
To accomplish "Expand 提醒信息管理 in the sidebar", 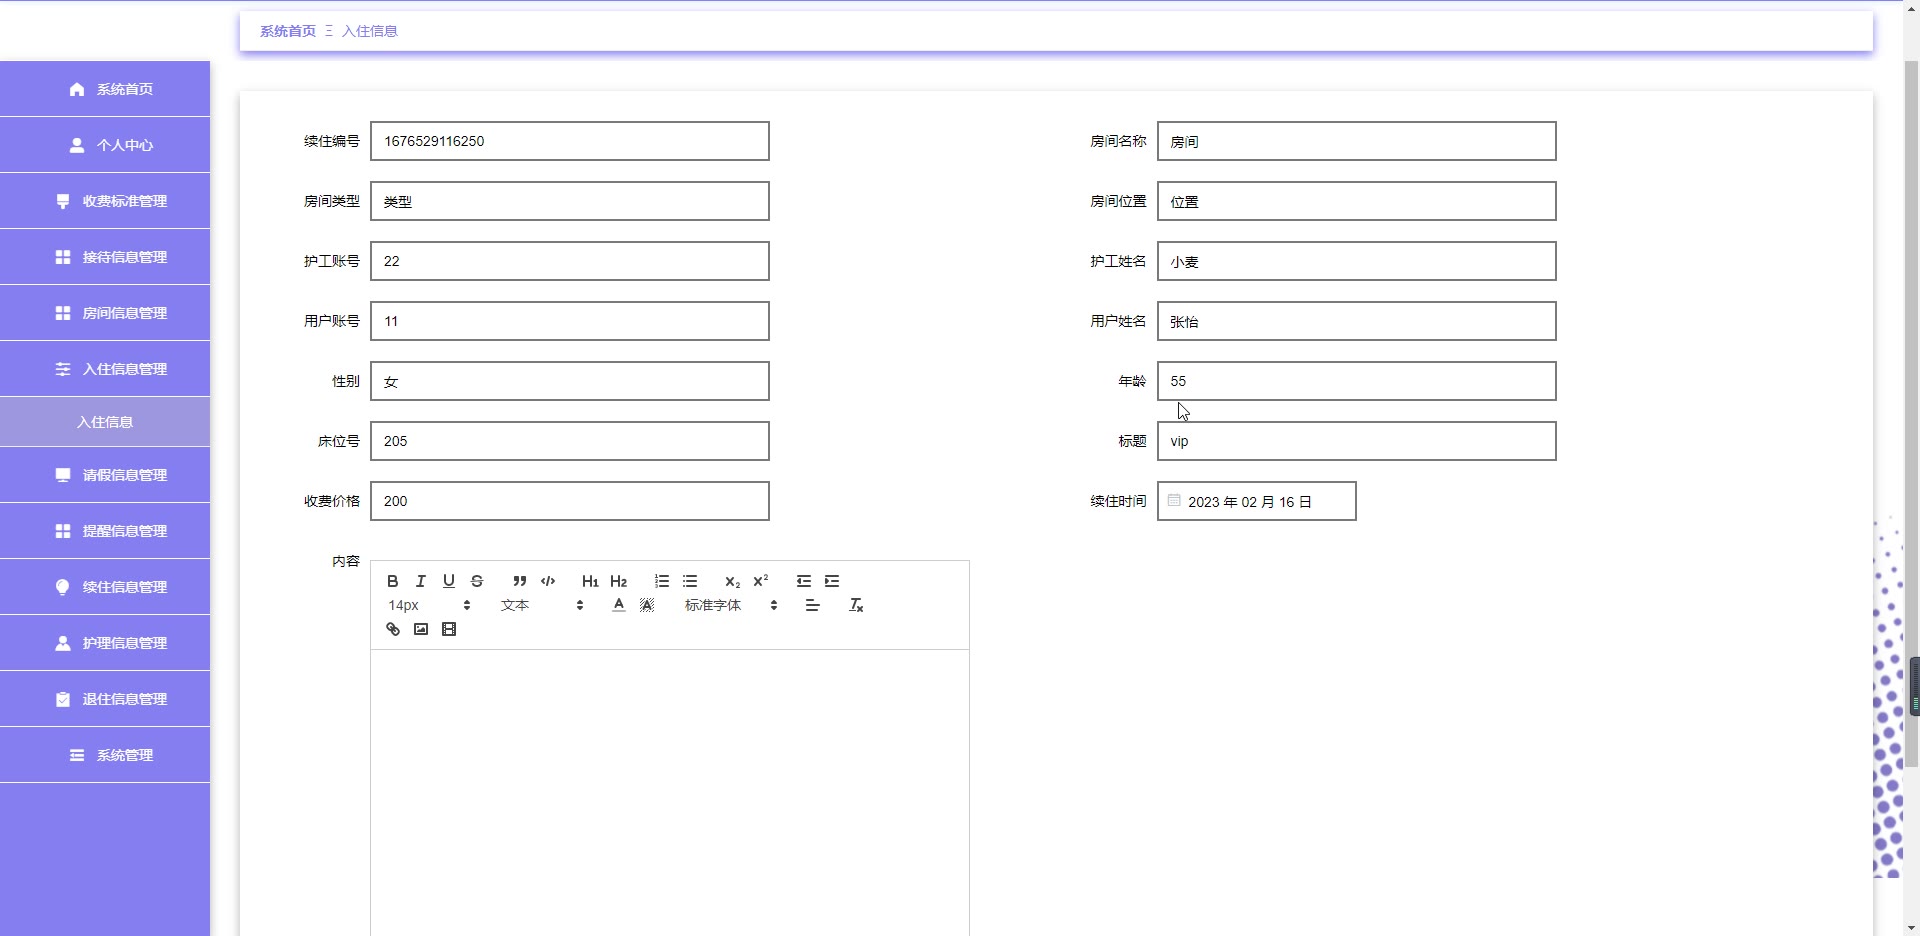I will coord(105,531).
